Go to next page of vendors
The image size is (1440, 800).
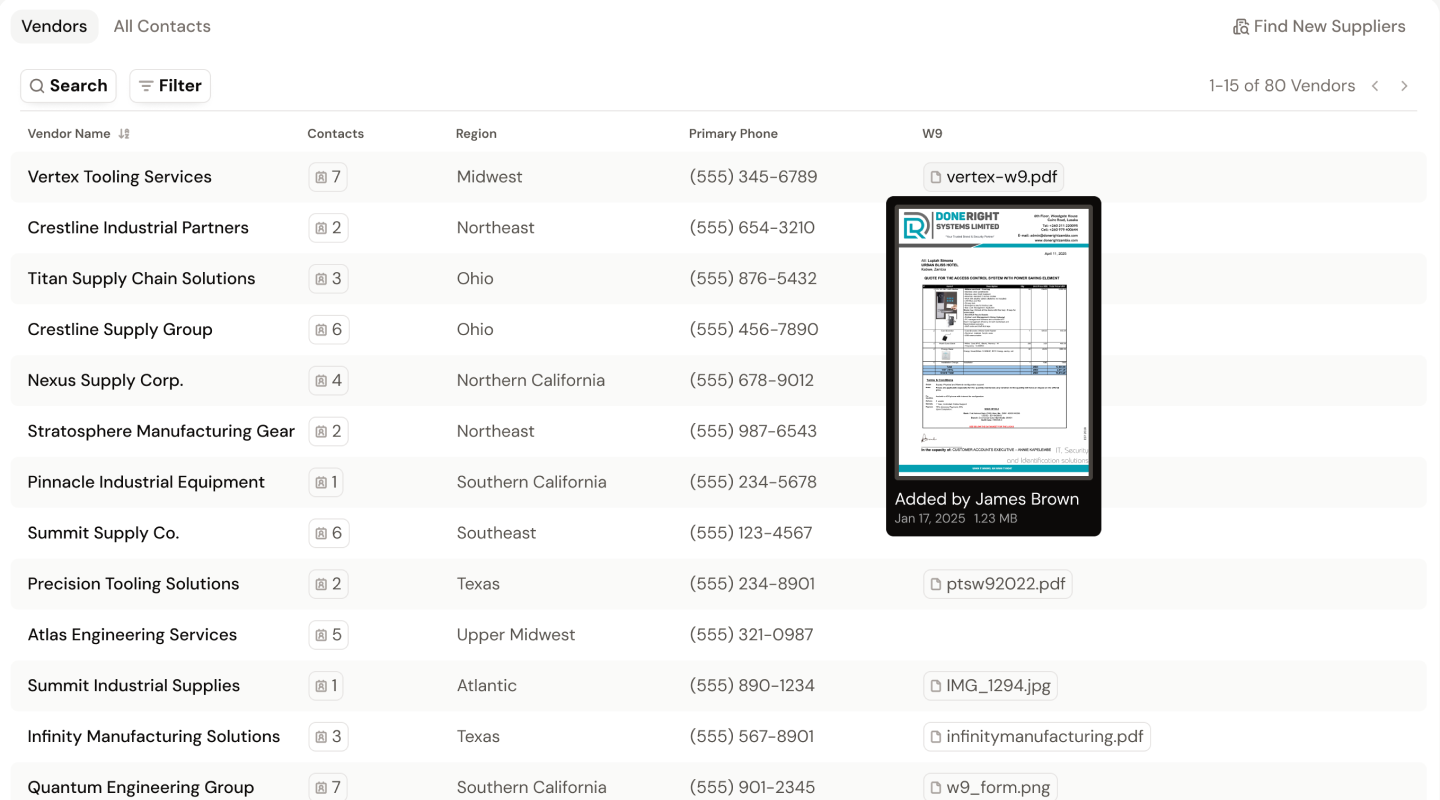[1404, 86]
